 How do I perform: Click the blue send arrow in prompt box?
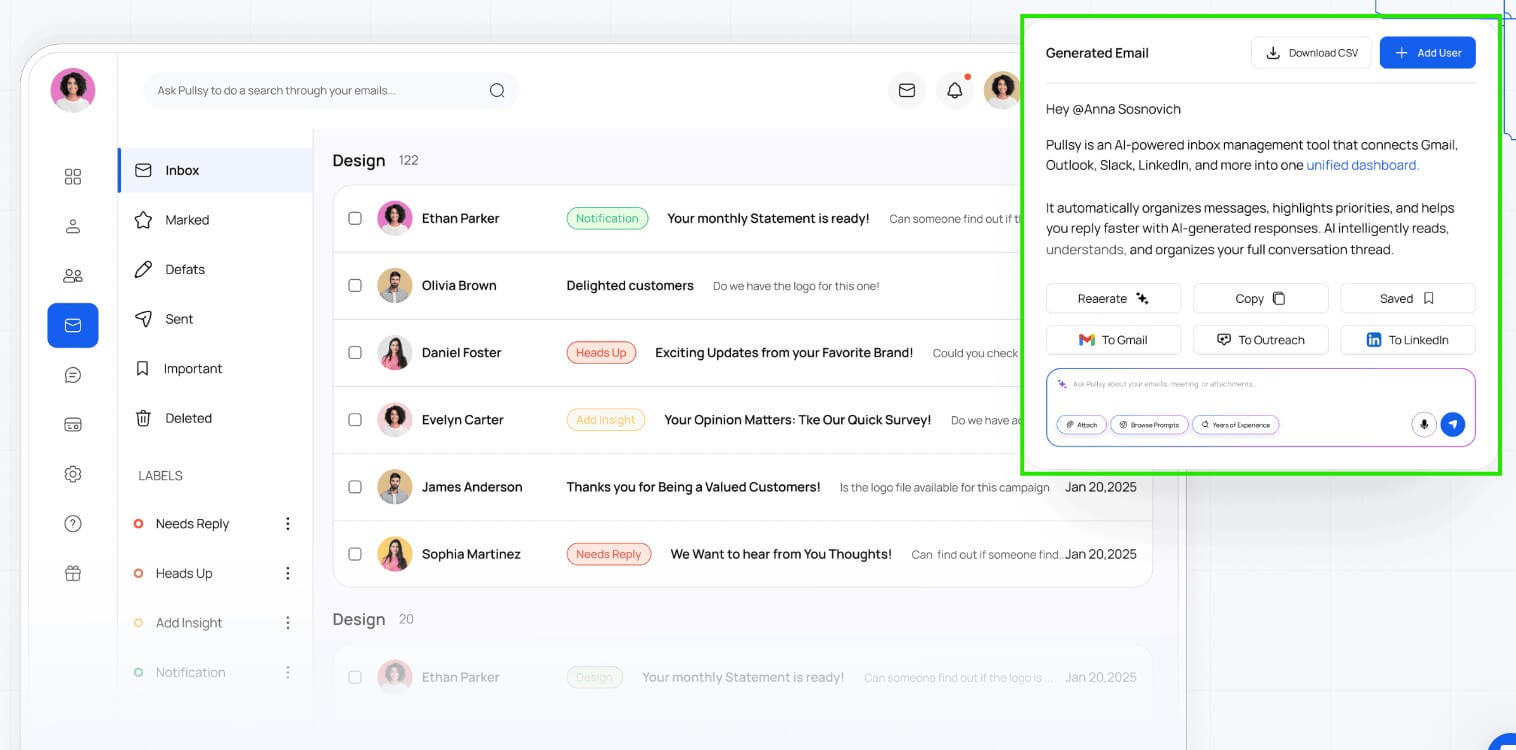[x=1453, y=424]
